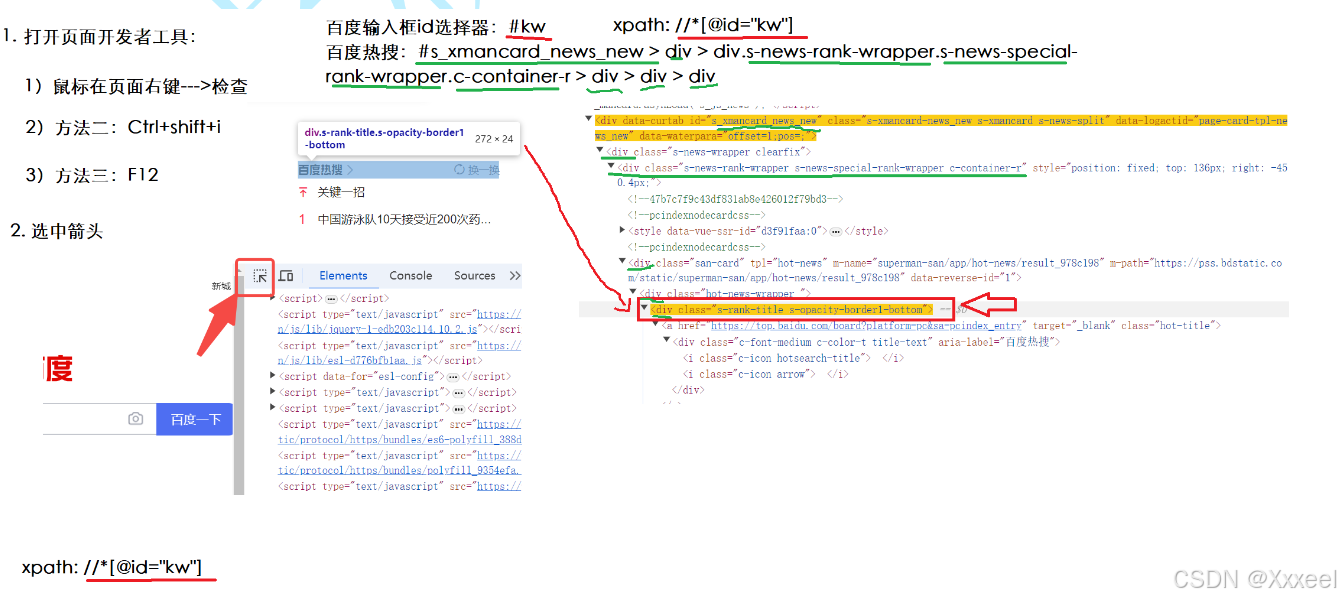This screenshot has height=601, width=1341.
Task: Collapse the a href hot-title node
Action: [x=656, y=326]
